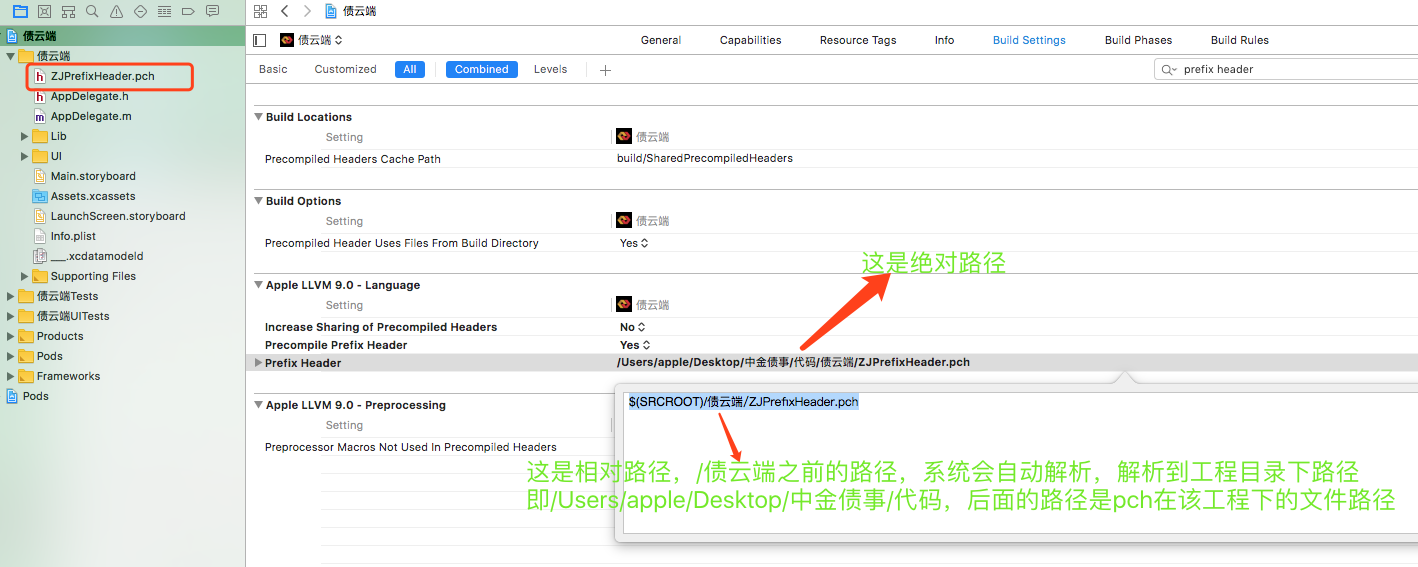Switch to the Build Phases tab

pos(1138,40)
